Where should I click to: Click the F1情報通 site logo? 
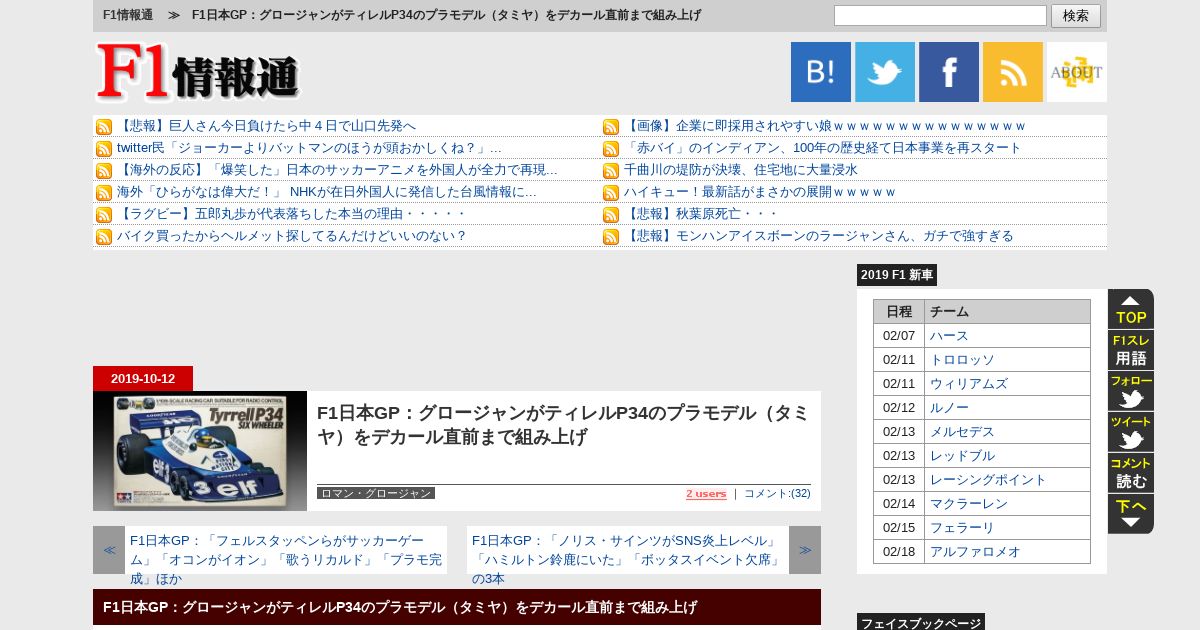(x=197, y=72)
